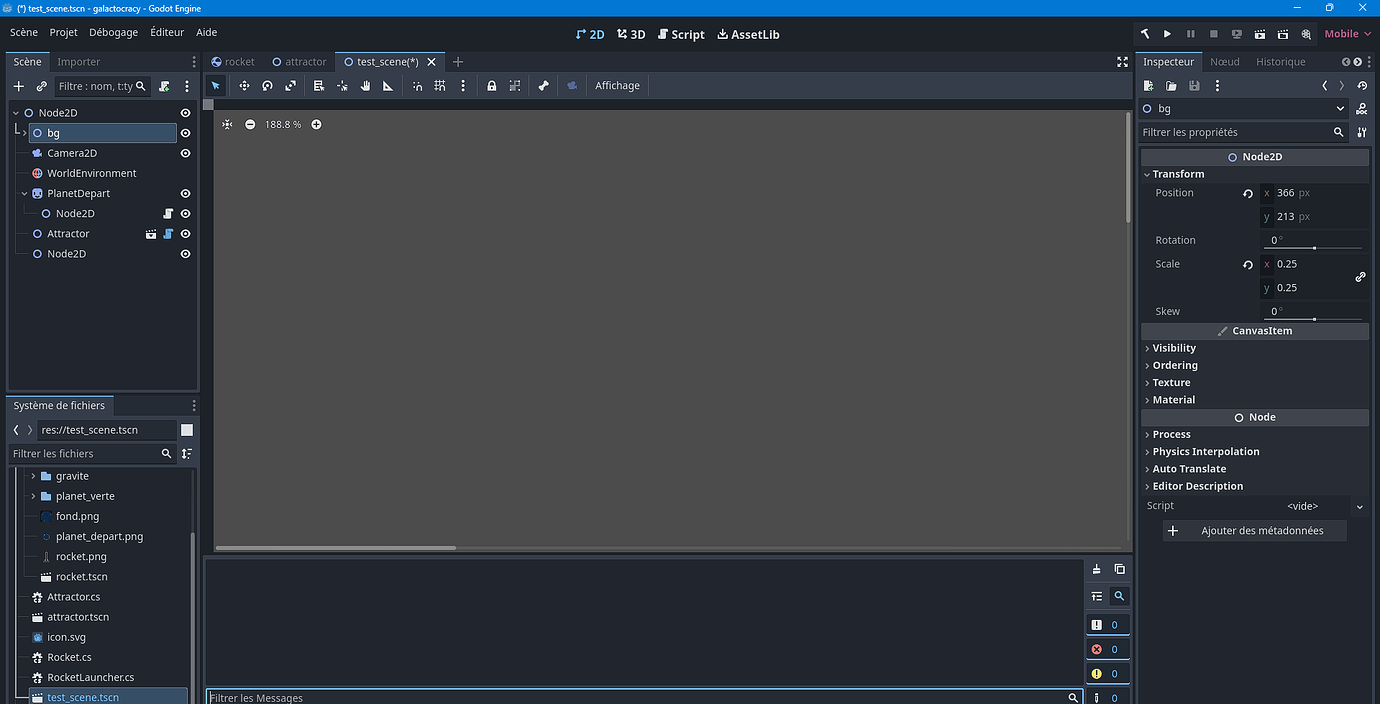Image resolution: width=1380 pixels, height=704 pixels.
Task: Switch to the Script workspace
Action: (681, 34)
